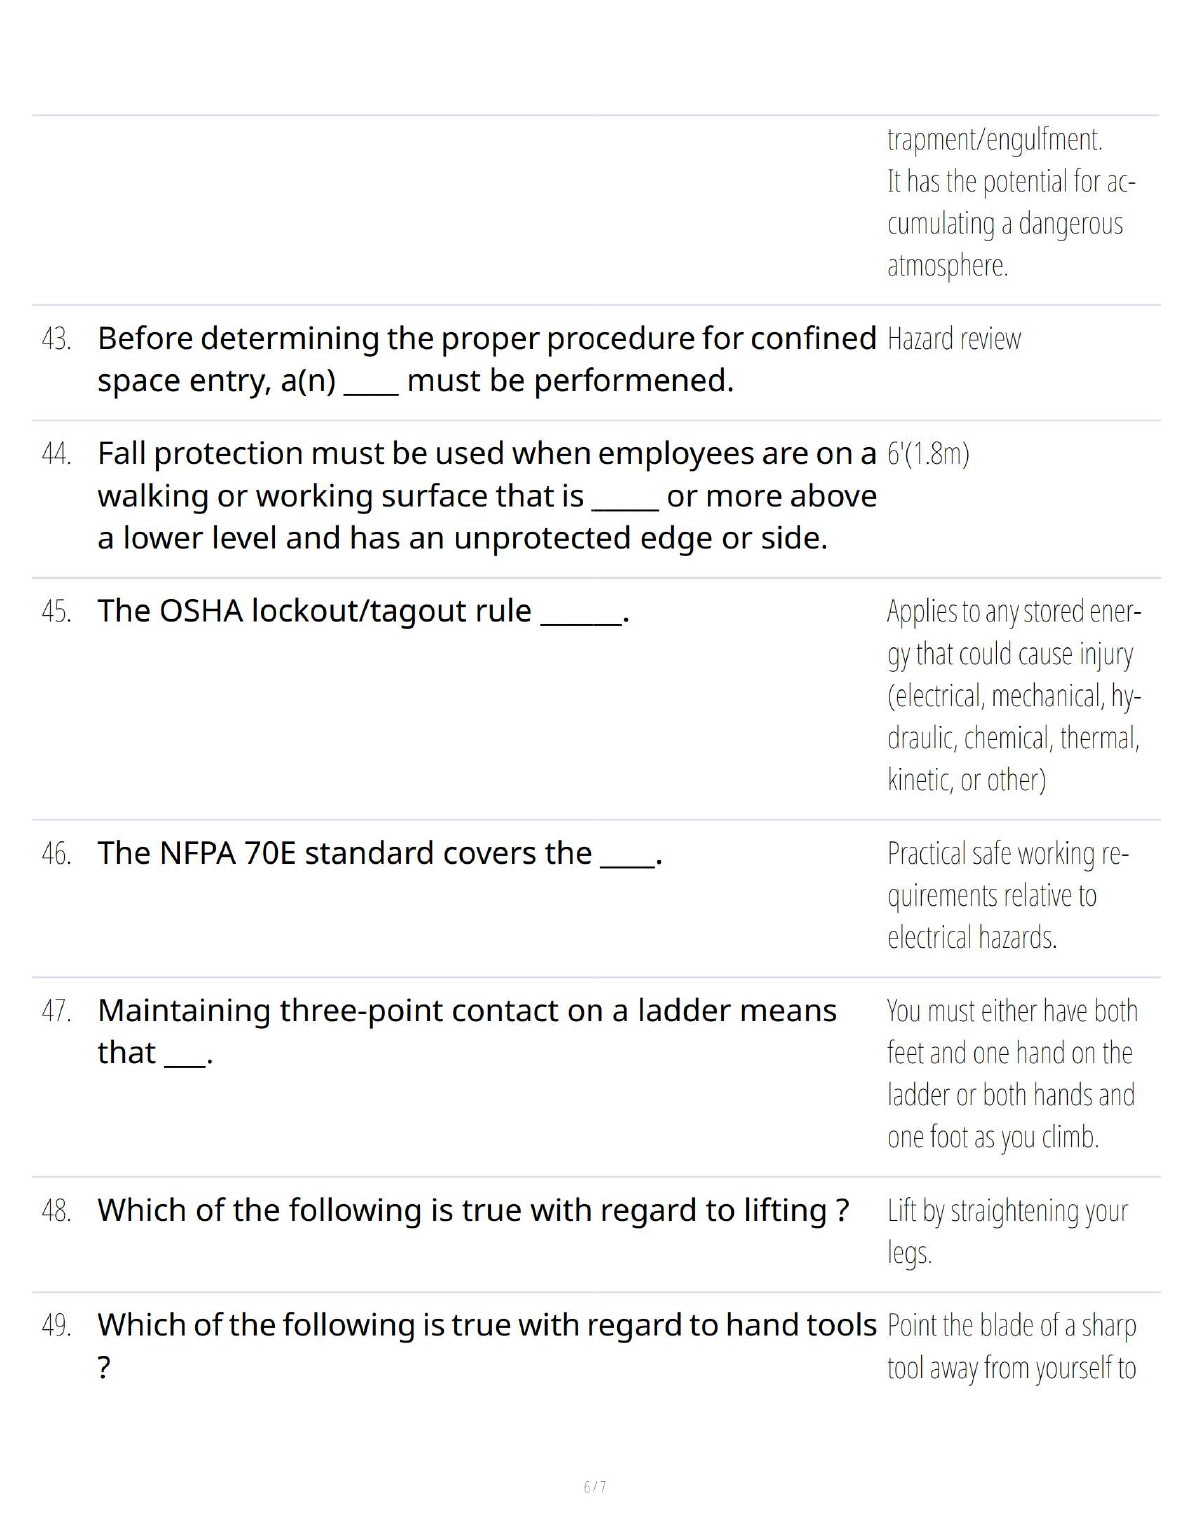Select the stored energy answer for question 45
1190x1540 pixels.
(1013, 695)
